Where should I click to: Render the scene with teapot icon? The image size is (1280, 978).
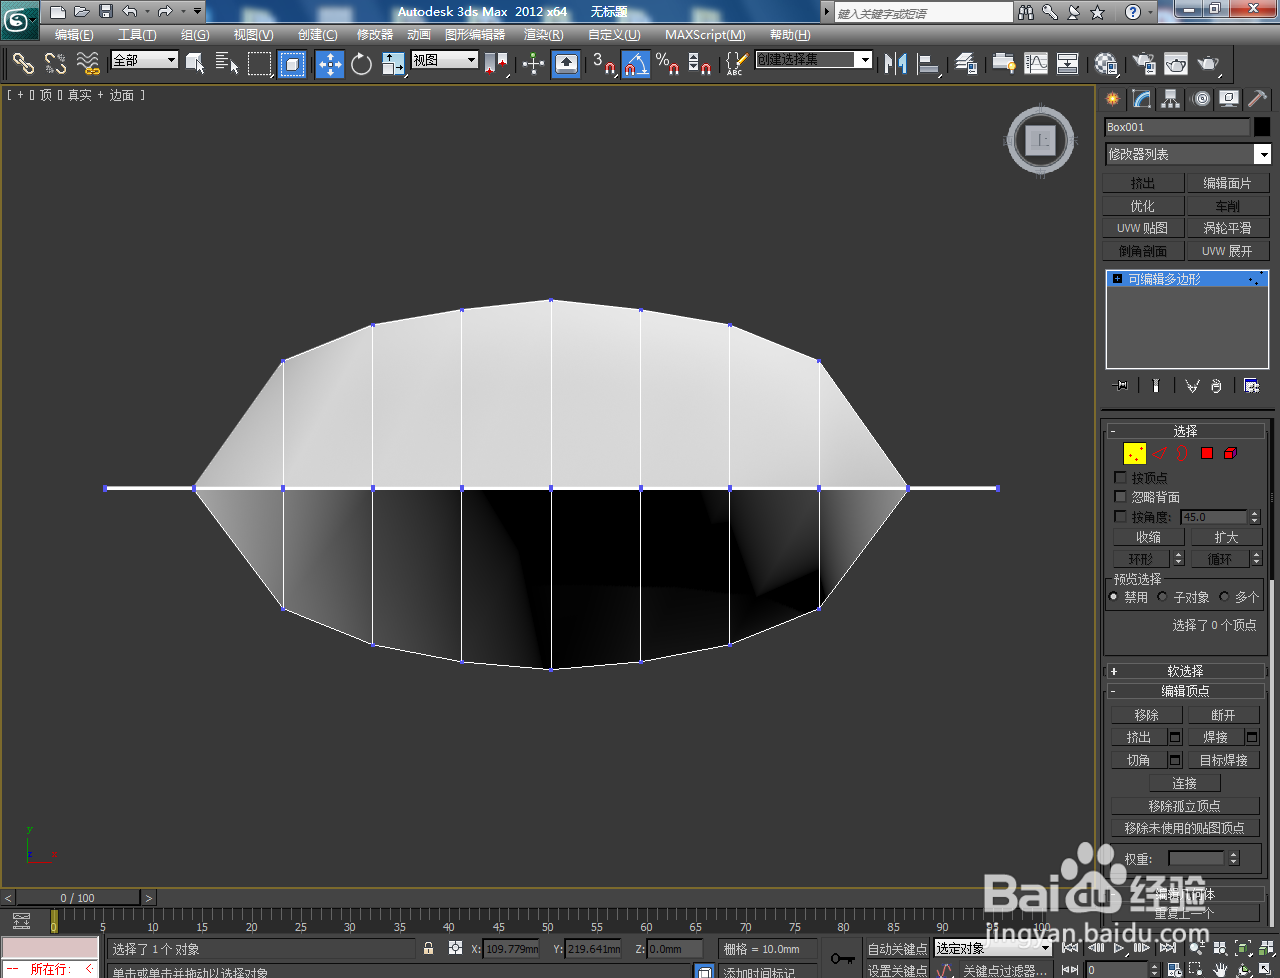[x=1209, y=63]
